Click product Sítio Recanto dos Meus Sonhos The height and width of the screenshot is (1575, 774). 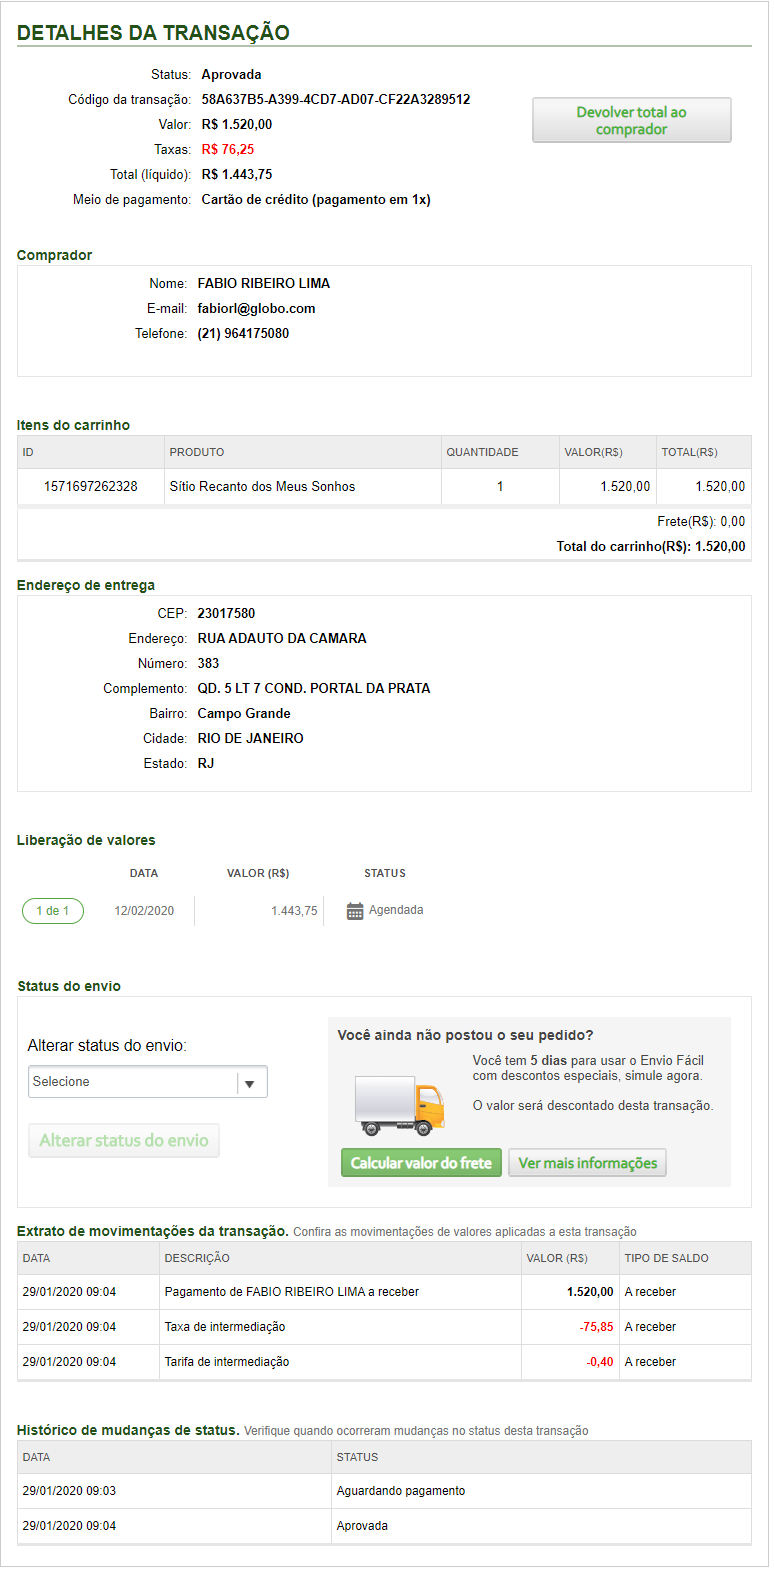[x=262, y=487]
